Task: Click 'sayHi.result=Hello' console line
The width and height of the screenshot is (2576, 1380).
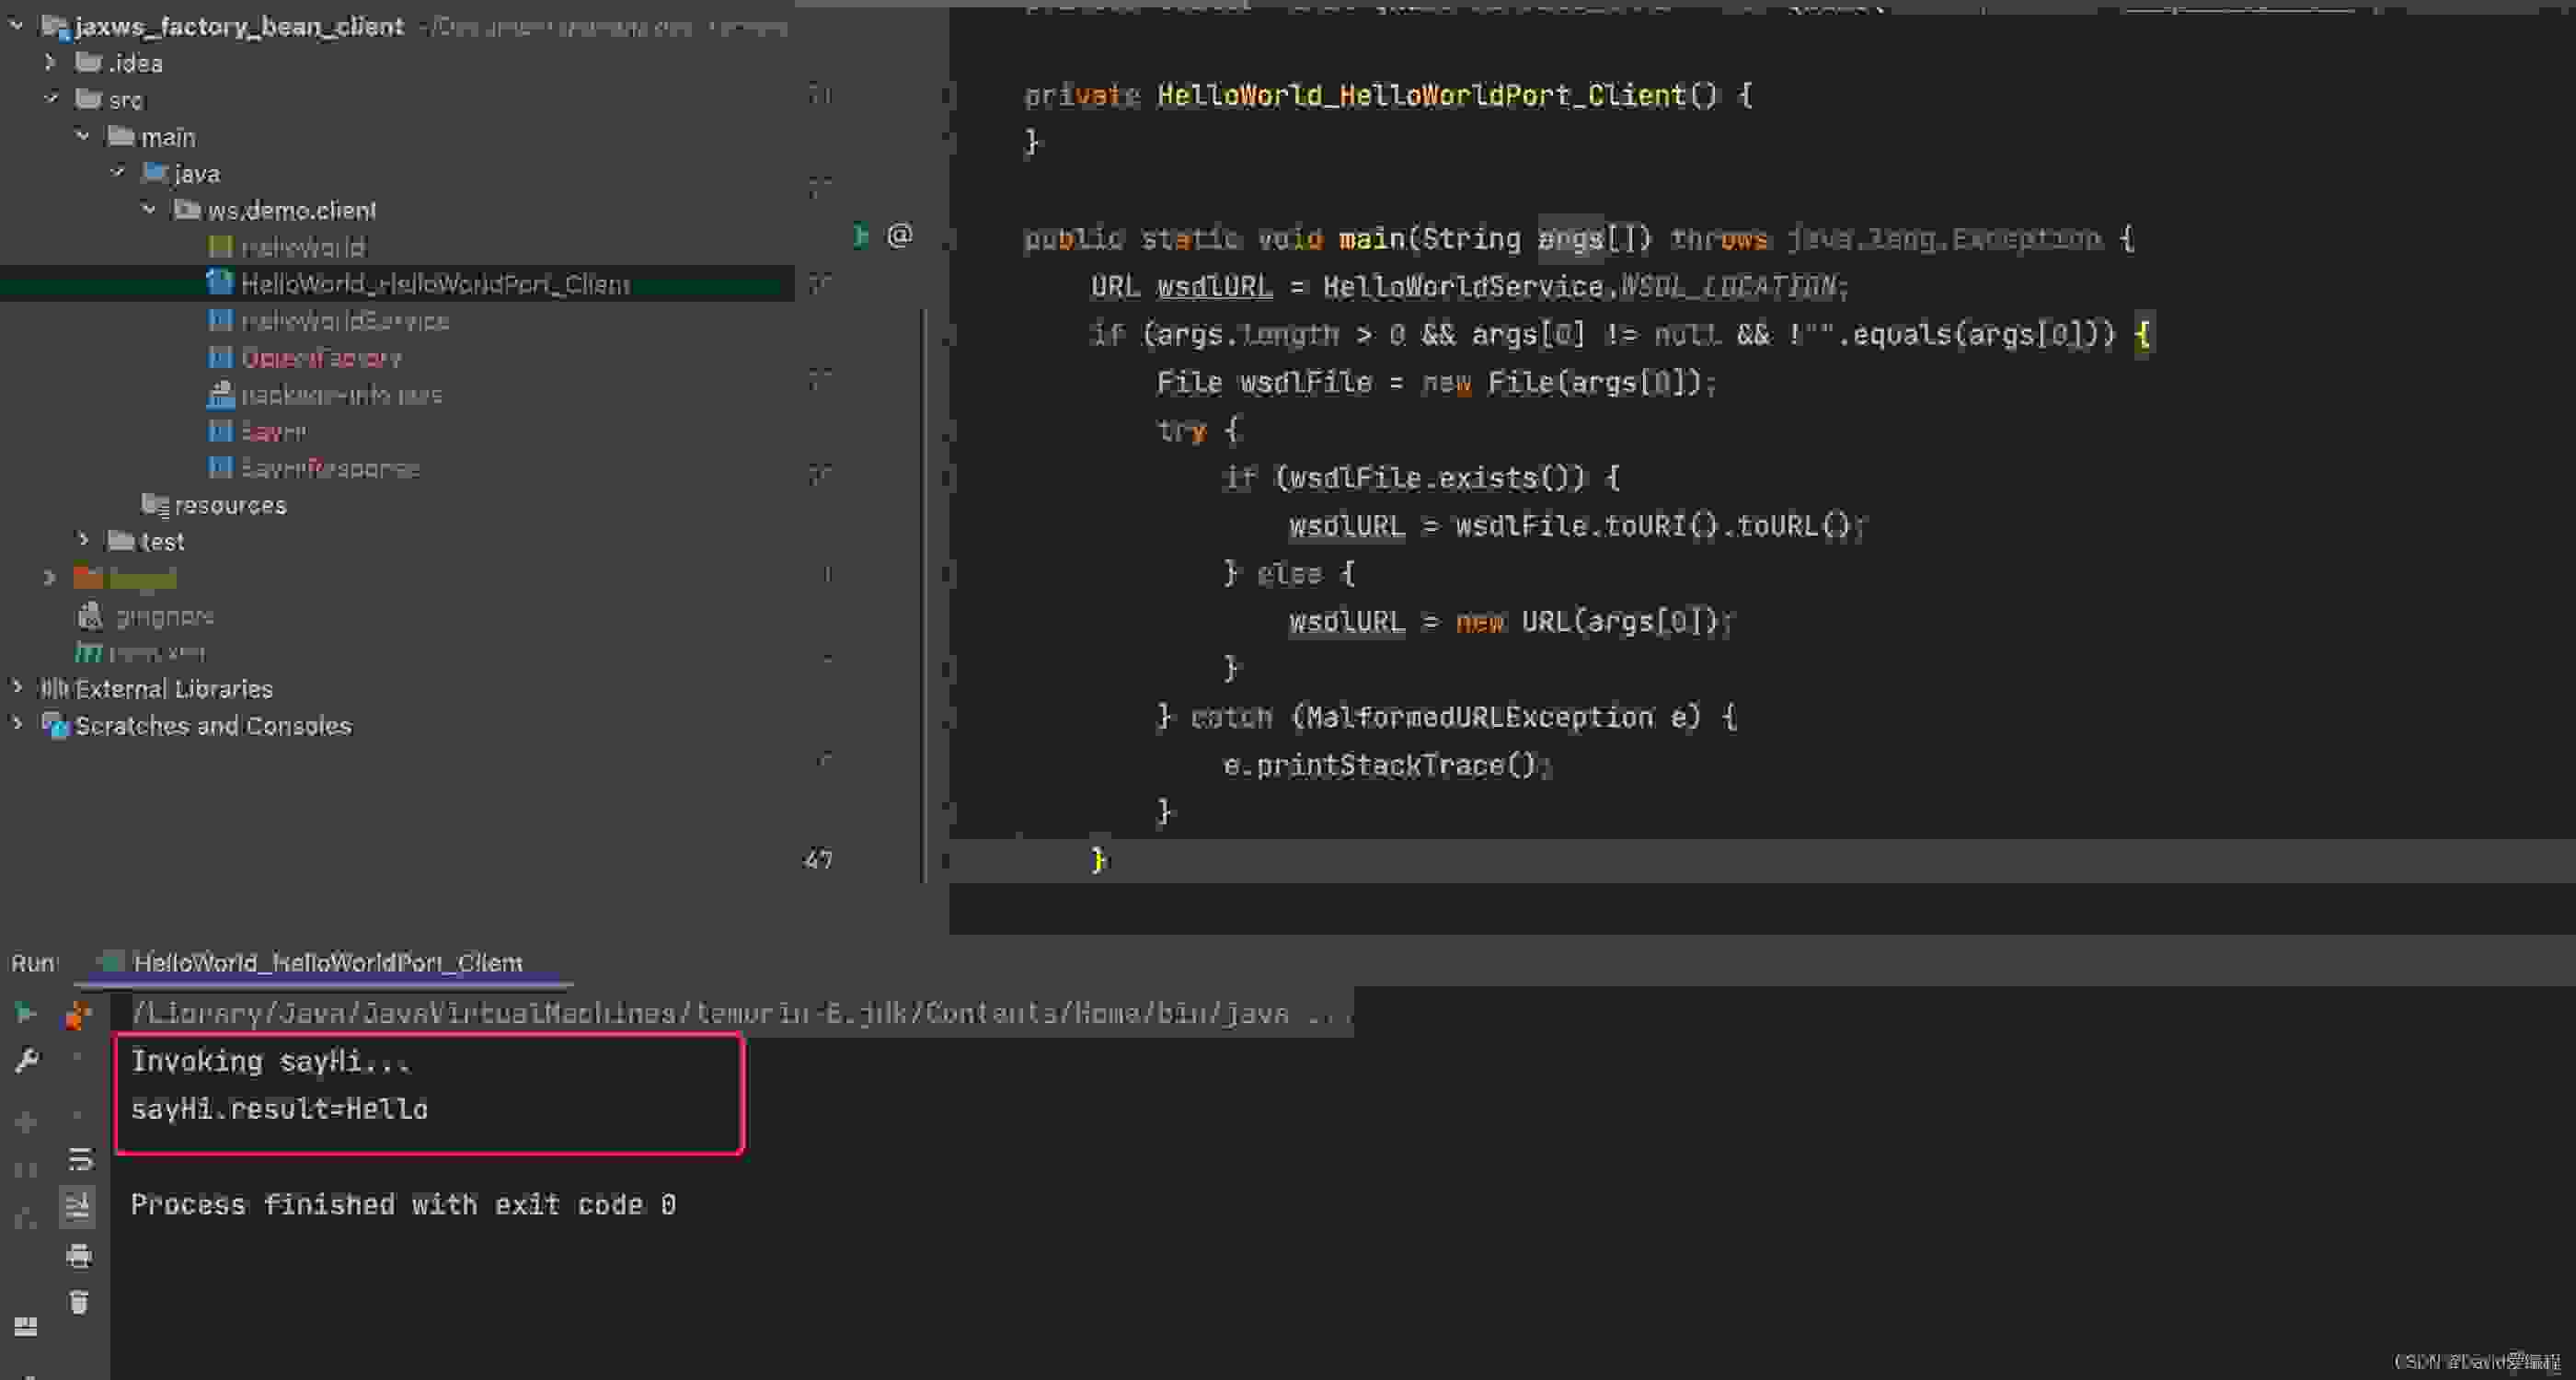Action: pyautogui.click(x=279, y=1109)
